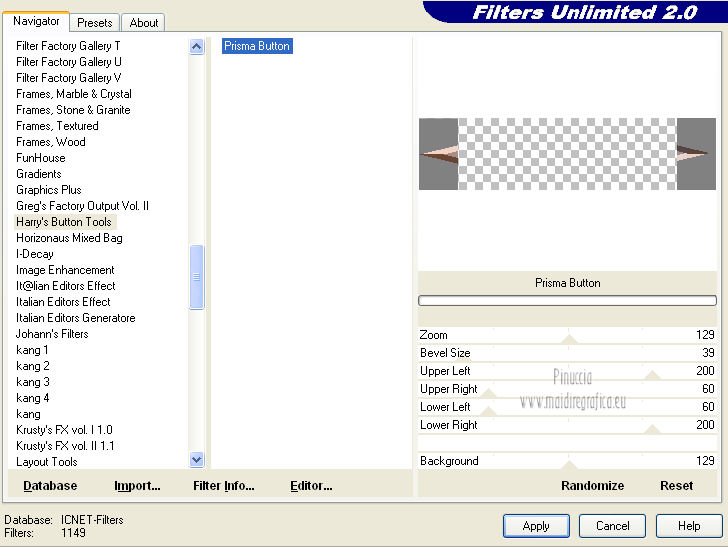The width and height of the screenshot is (728, 547).
Task: Select Filter Factory Gallery U
Action: click(x=69, y=62)
